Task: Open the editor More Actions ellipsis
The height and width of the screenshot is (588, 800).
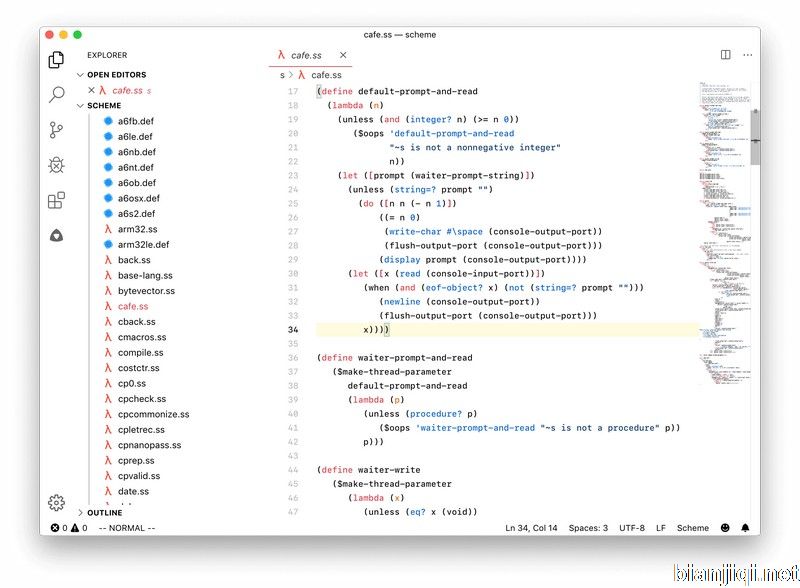Action: 747,55
